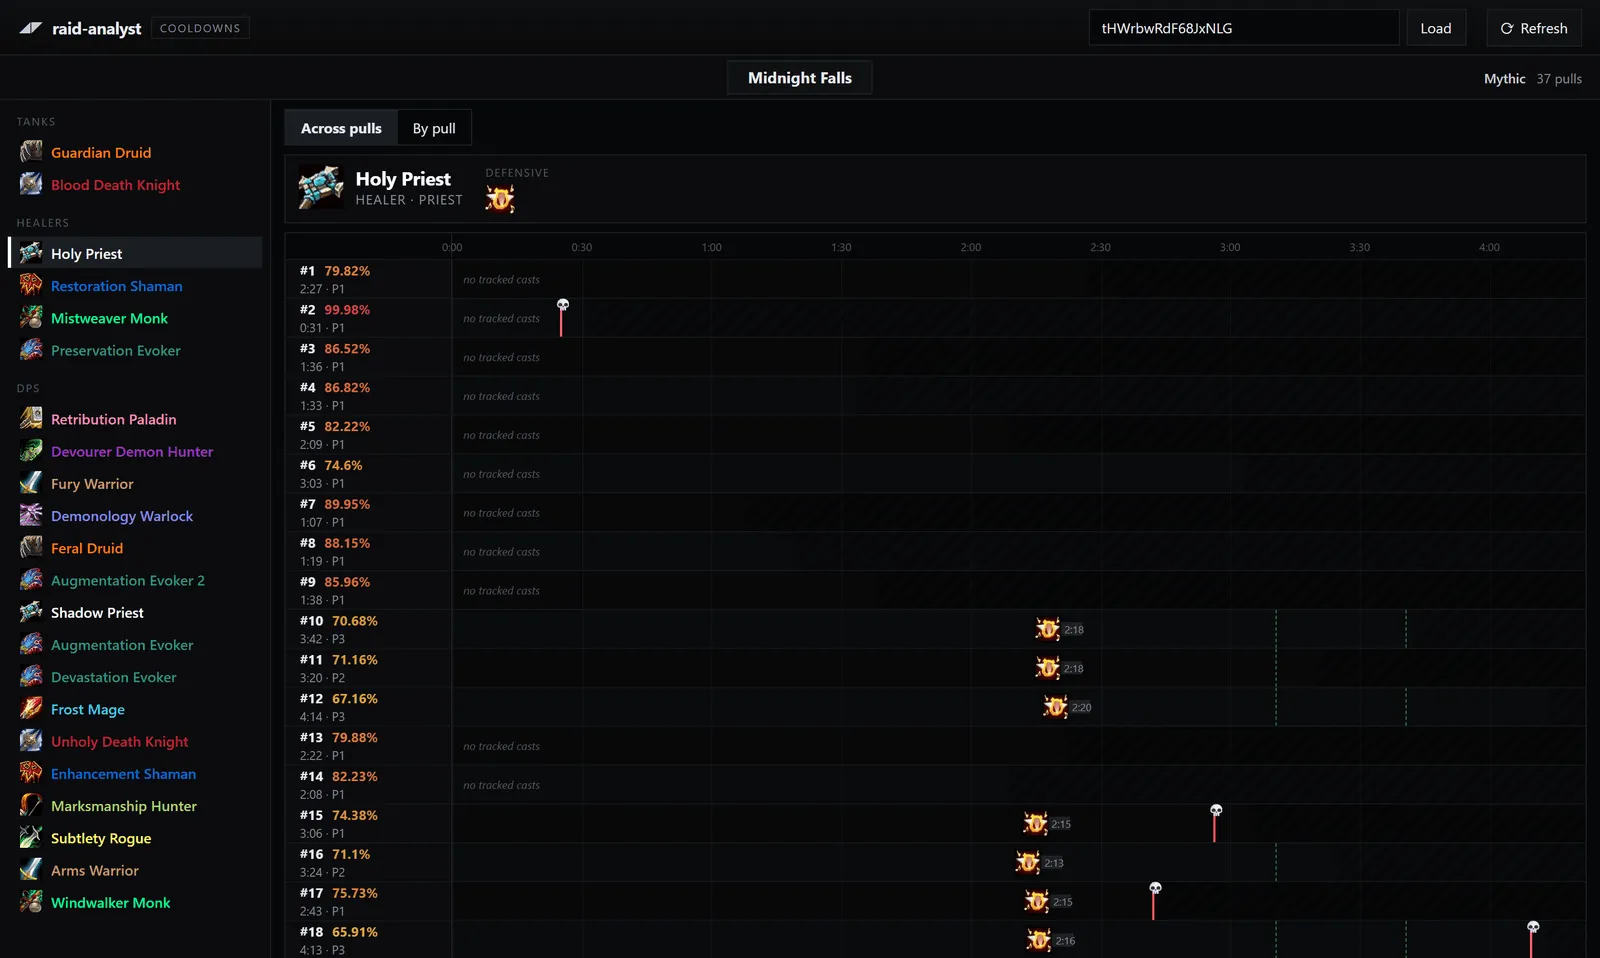Image resolution: width=1600 pixels, height=958 pixels.
Task: Click the cooldown cast icon in pull #12
Action: pos(1055,707)
